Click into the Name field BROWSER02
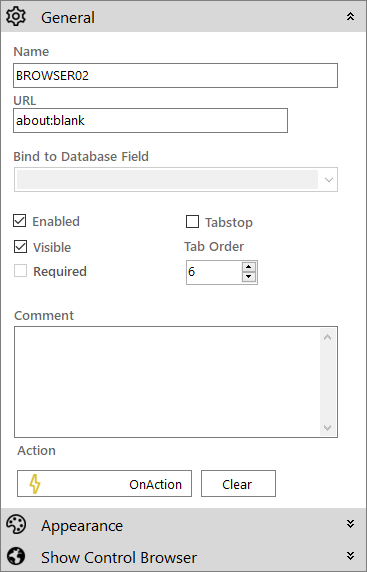 point(175,76)
